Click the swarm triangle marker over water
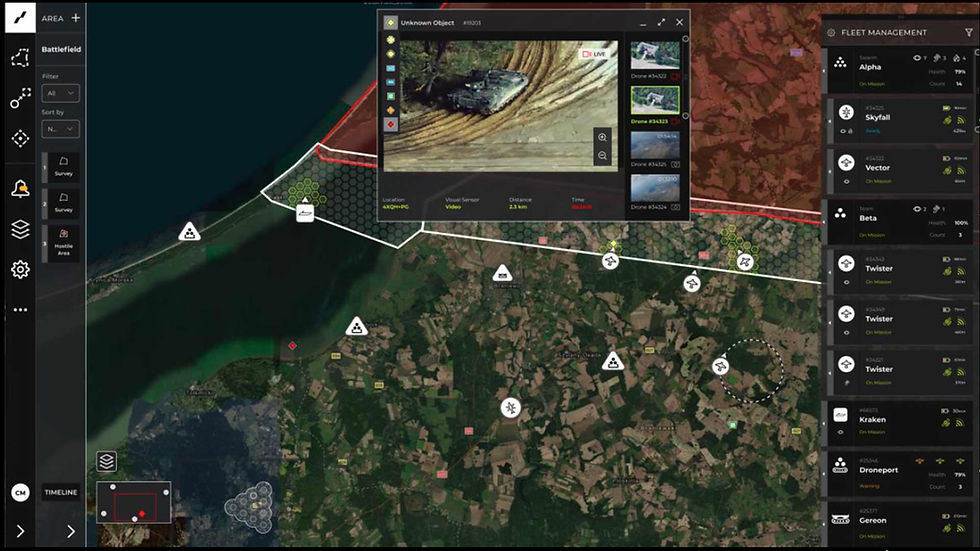This screenshot has height=551, width=980. pos(189,232)
